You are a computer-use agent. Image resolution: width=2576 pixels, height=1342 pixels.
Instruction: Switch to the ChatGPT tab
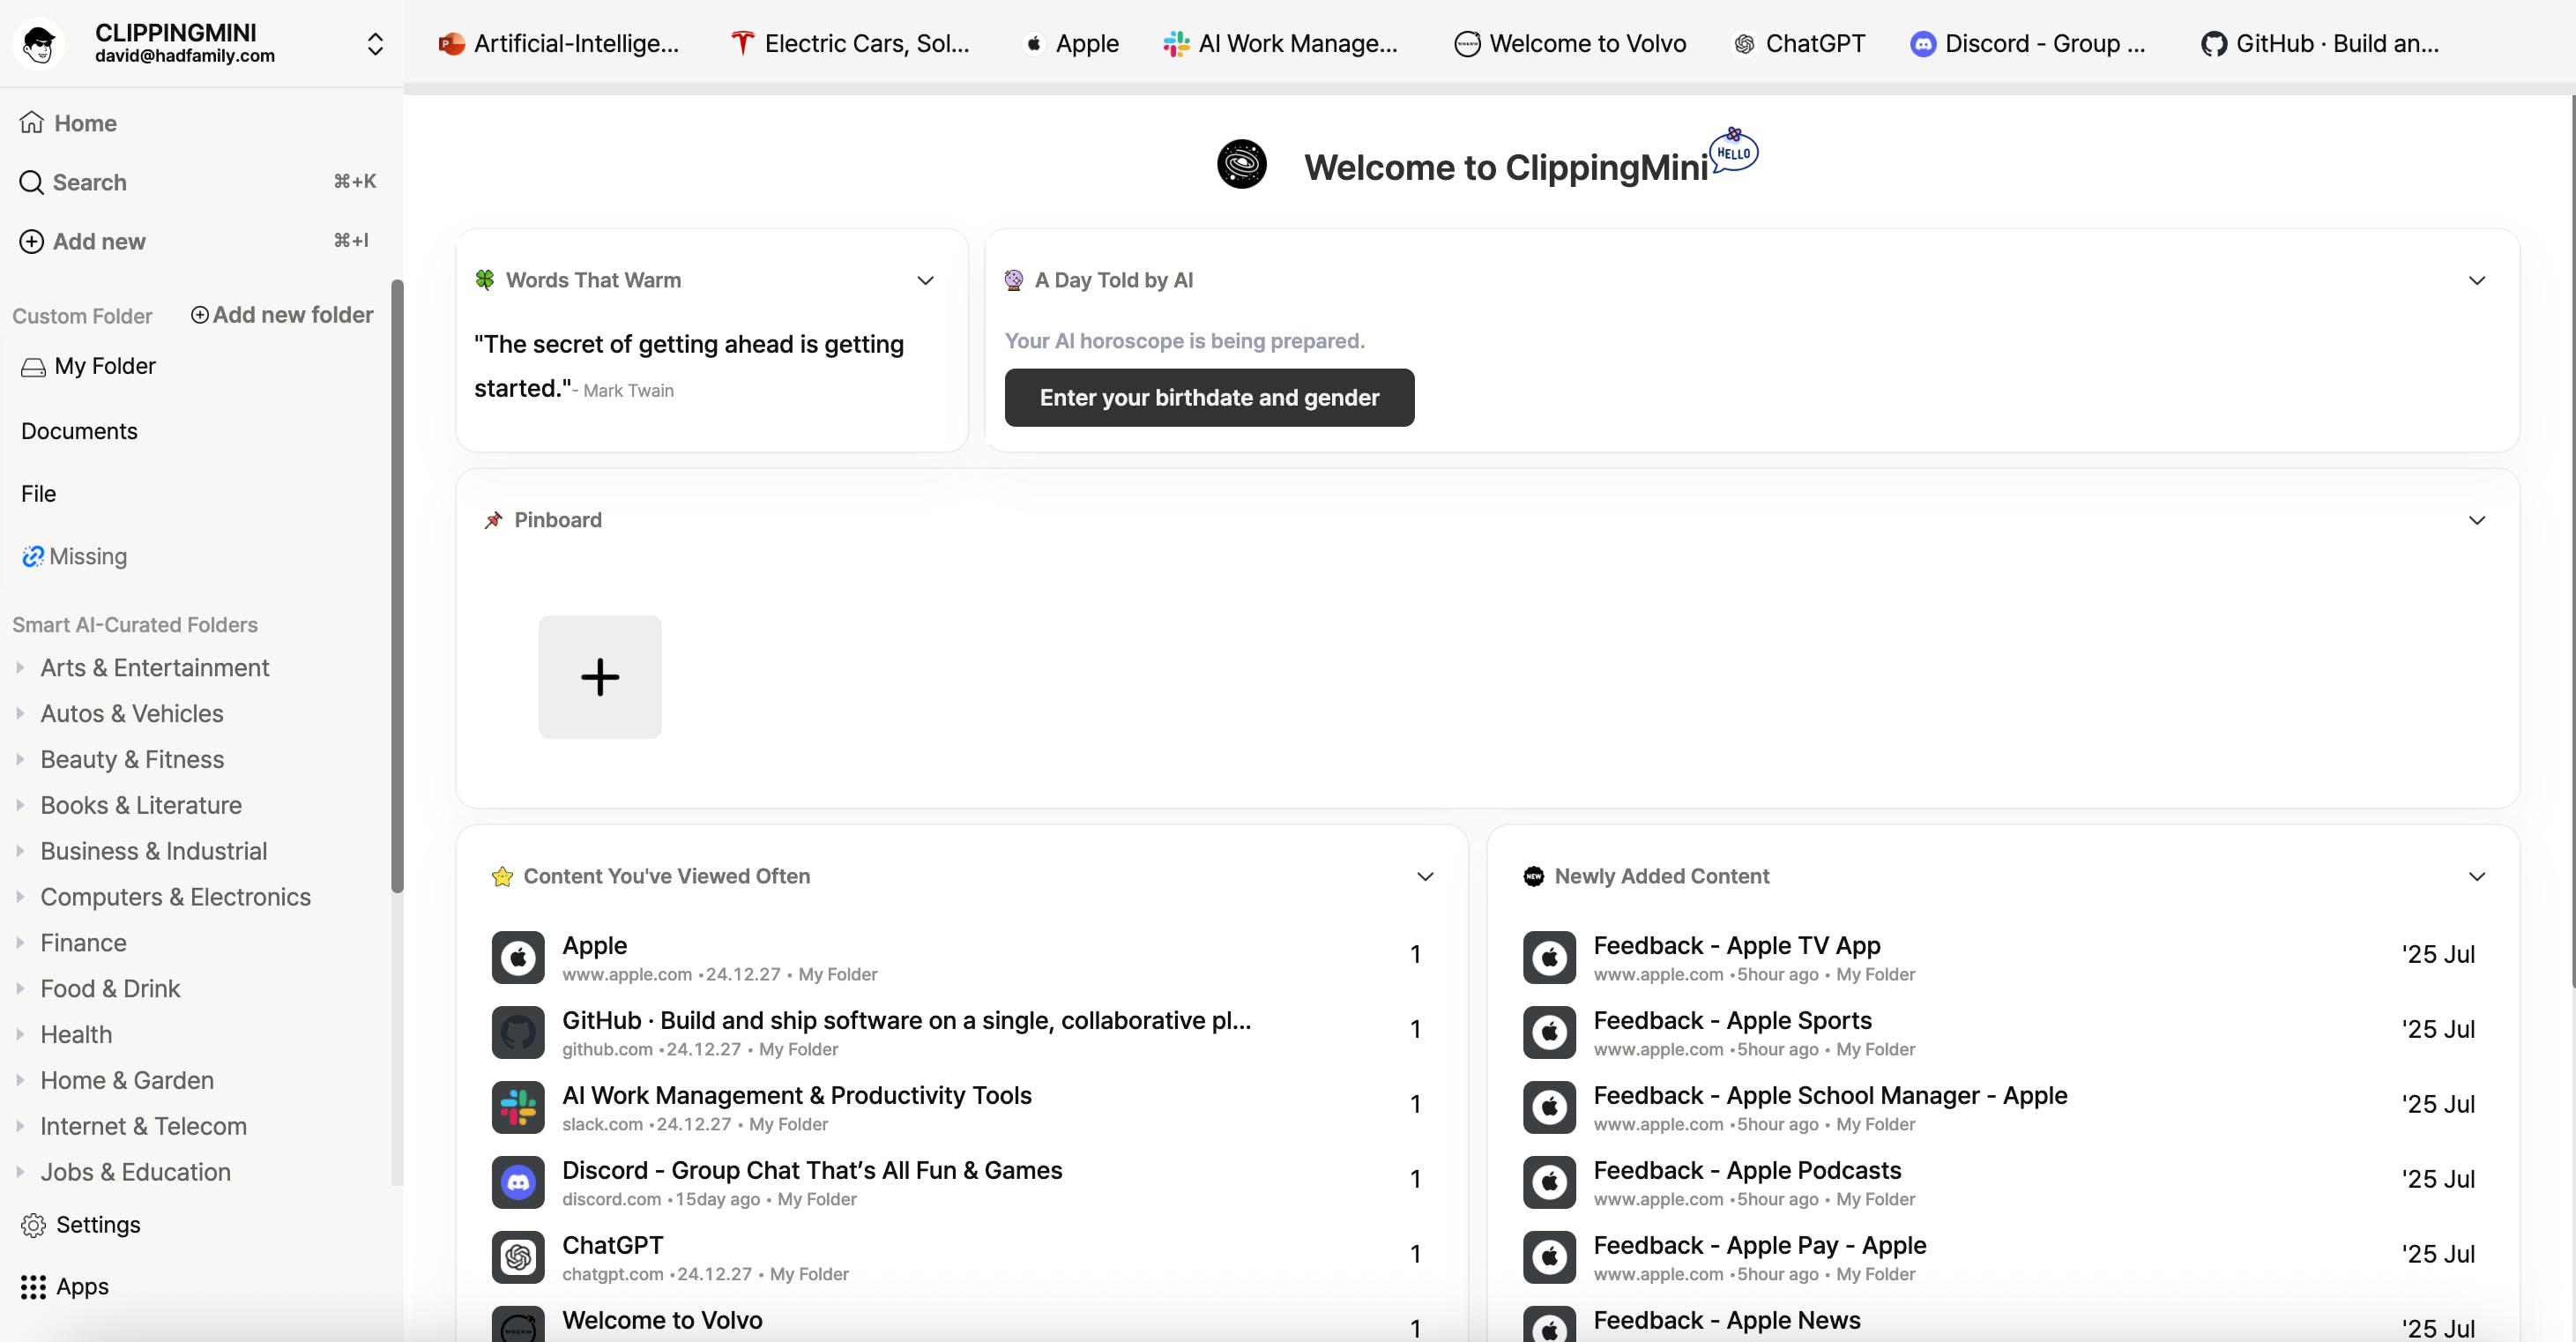1800,43
